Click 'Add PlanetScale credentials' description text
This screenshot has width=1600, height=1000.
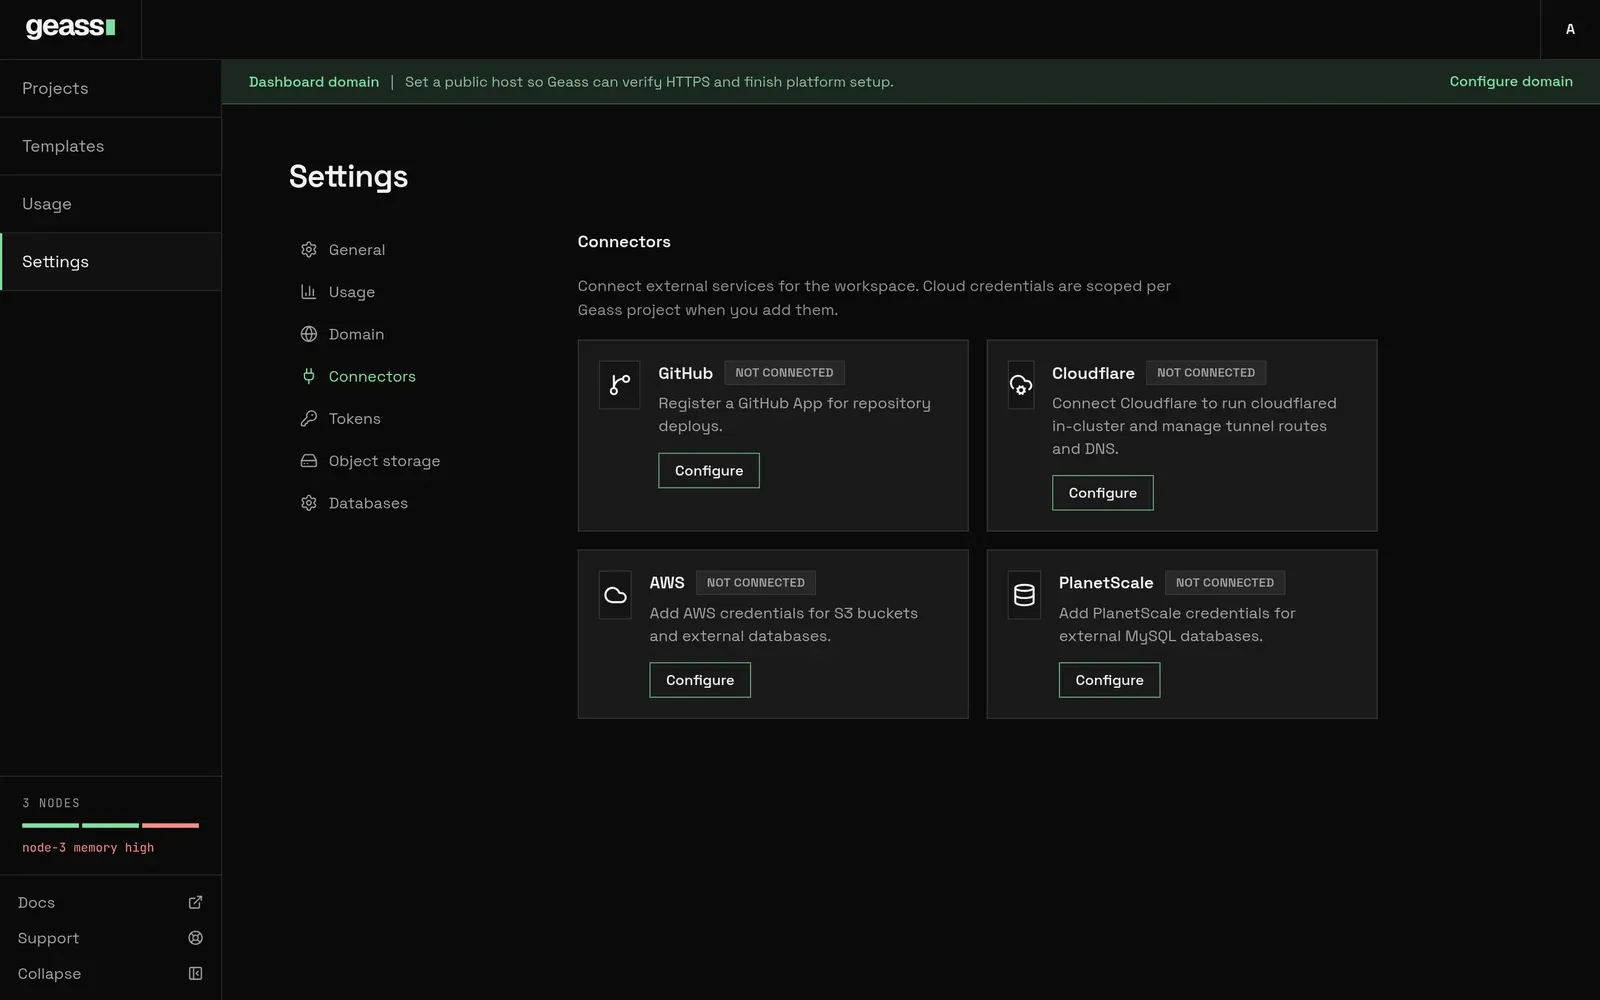pyautogui.click(x=1177, y=625)
